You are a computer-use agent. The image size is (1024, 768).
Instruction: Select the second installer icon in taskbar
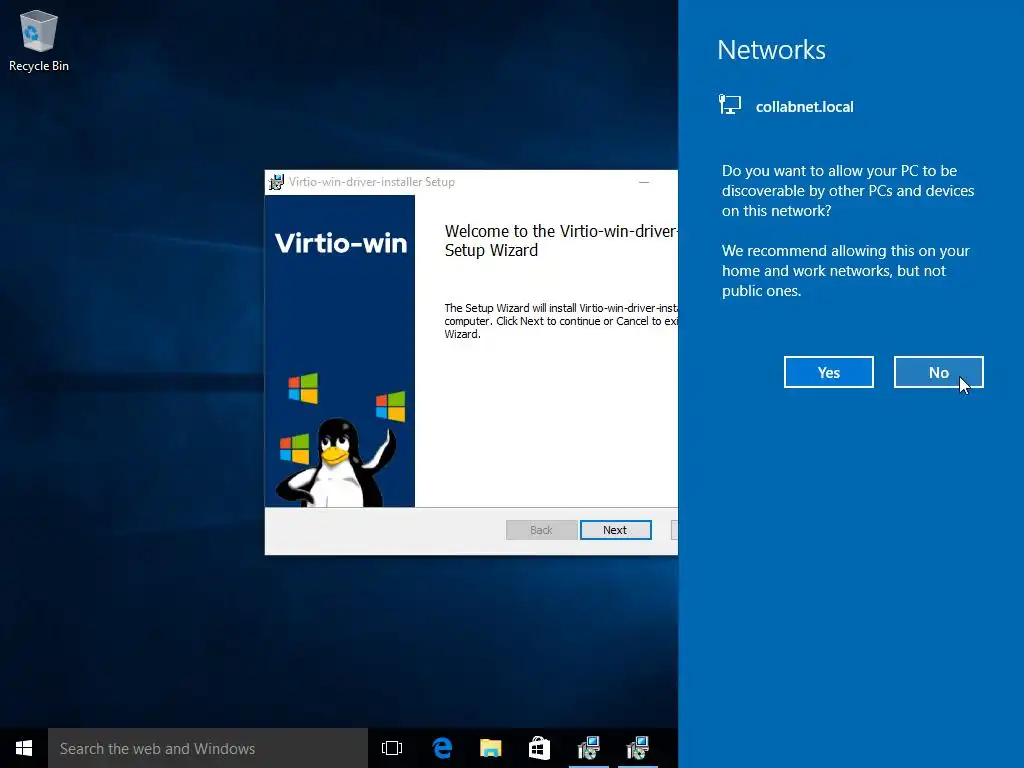click(x=637, y=748)
